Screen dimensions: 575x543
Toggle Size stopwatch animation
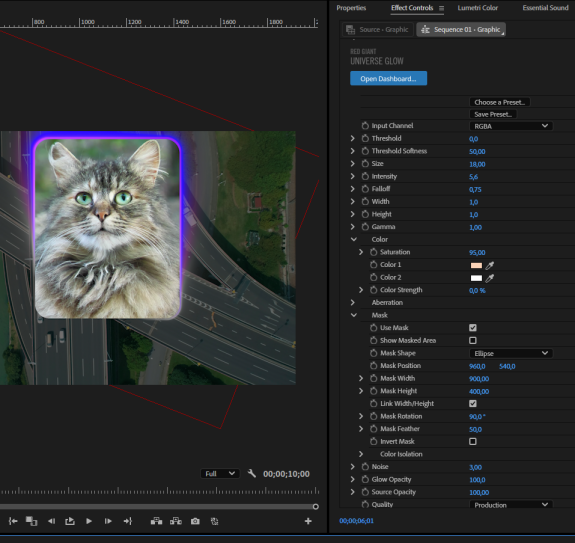365,164
